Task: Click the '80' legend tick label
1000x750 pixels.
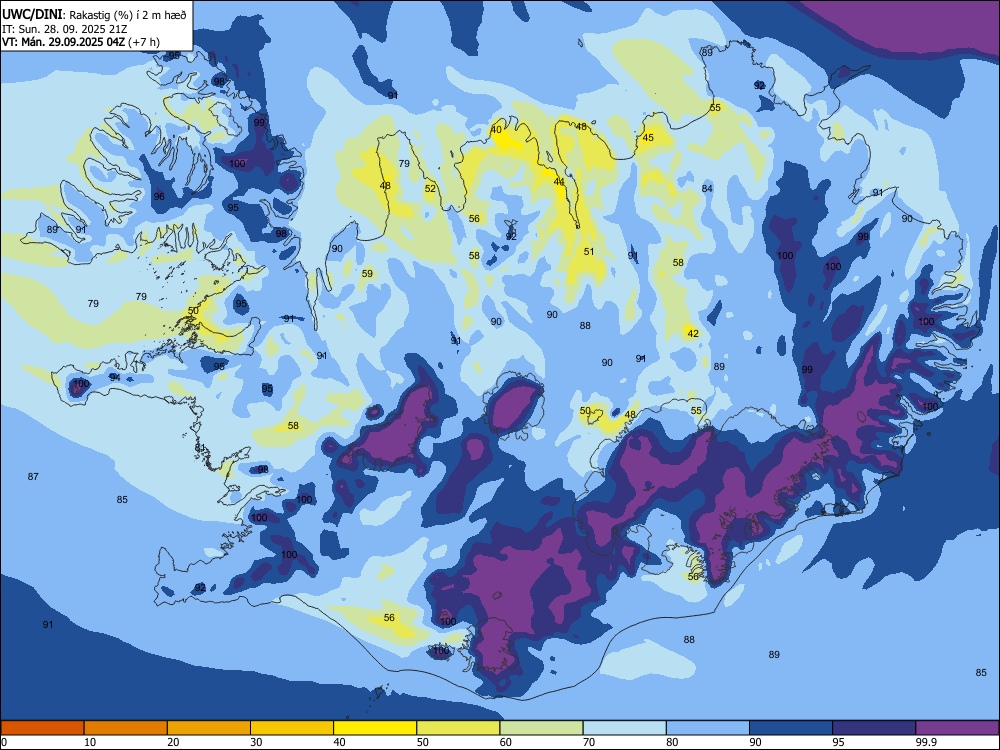Action: pos(672,742)
